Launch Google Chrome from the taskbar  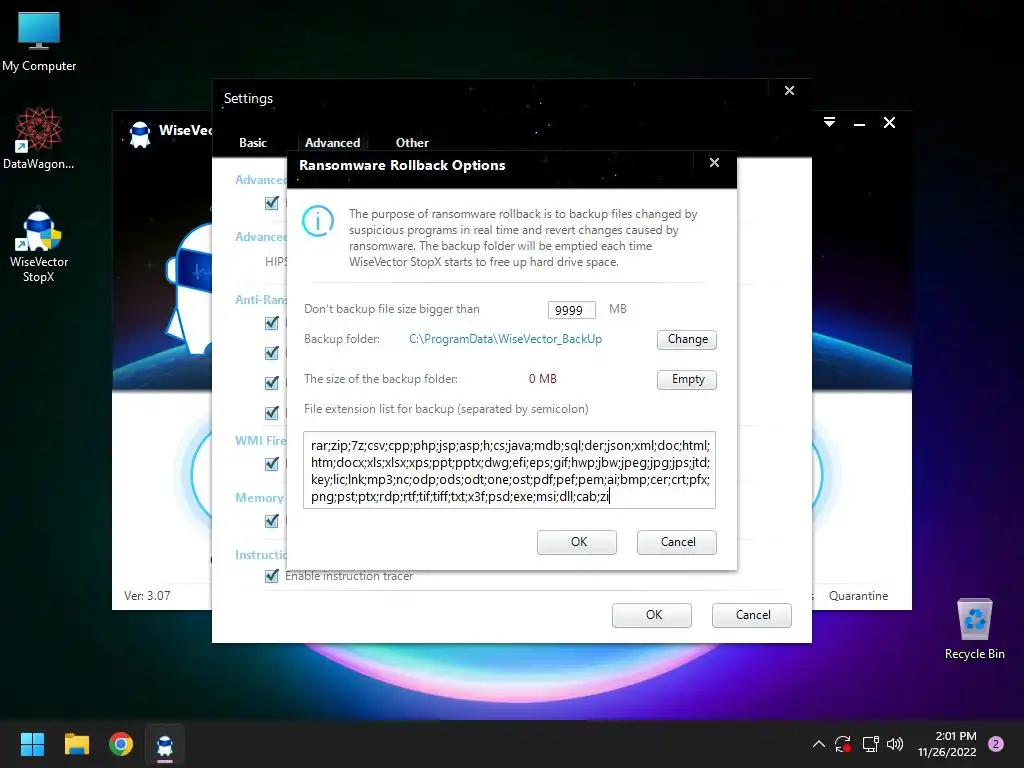pyautogui.click(x=121, y=744)
